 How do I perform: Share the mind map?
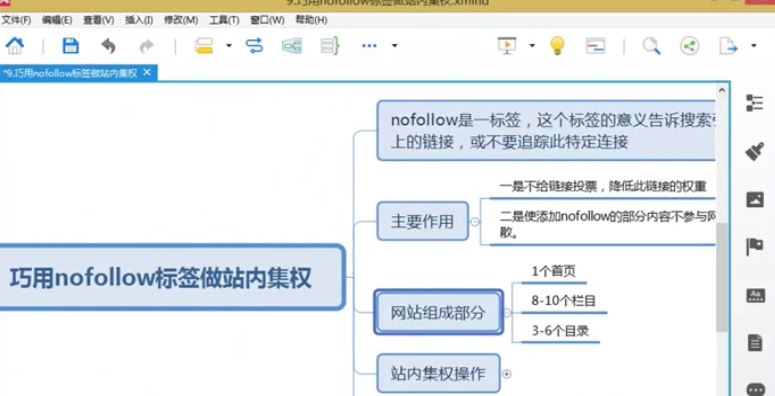(689, 46)
